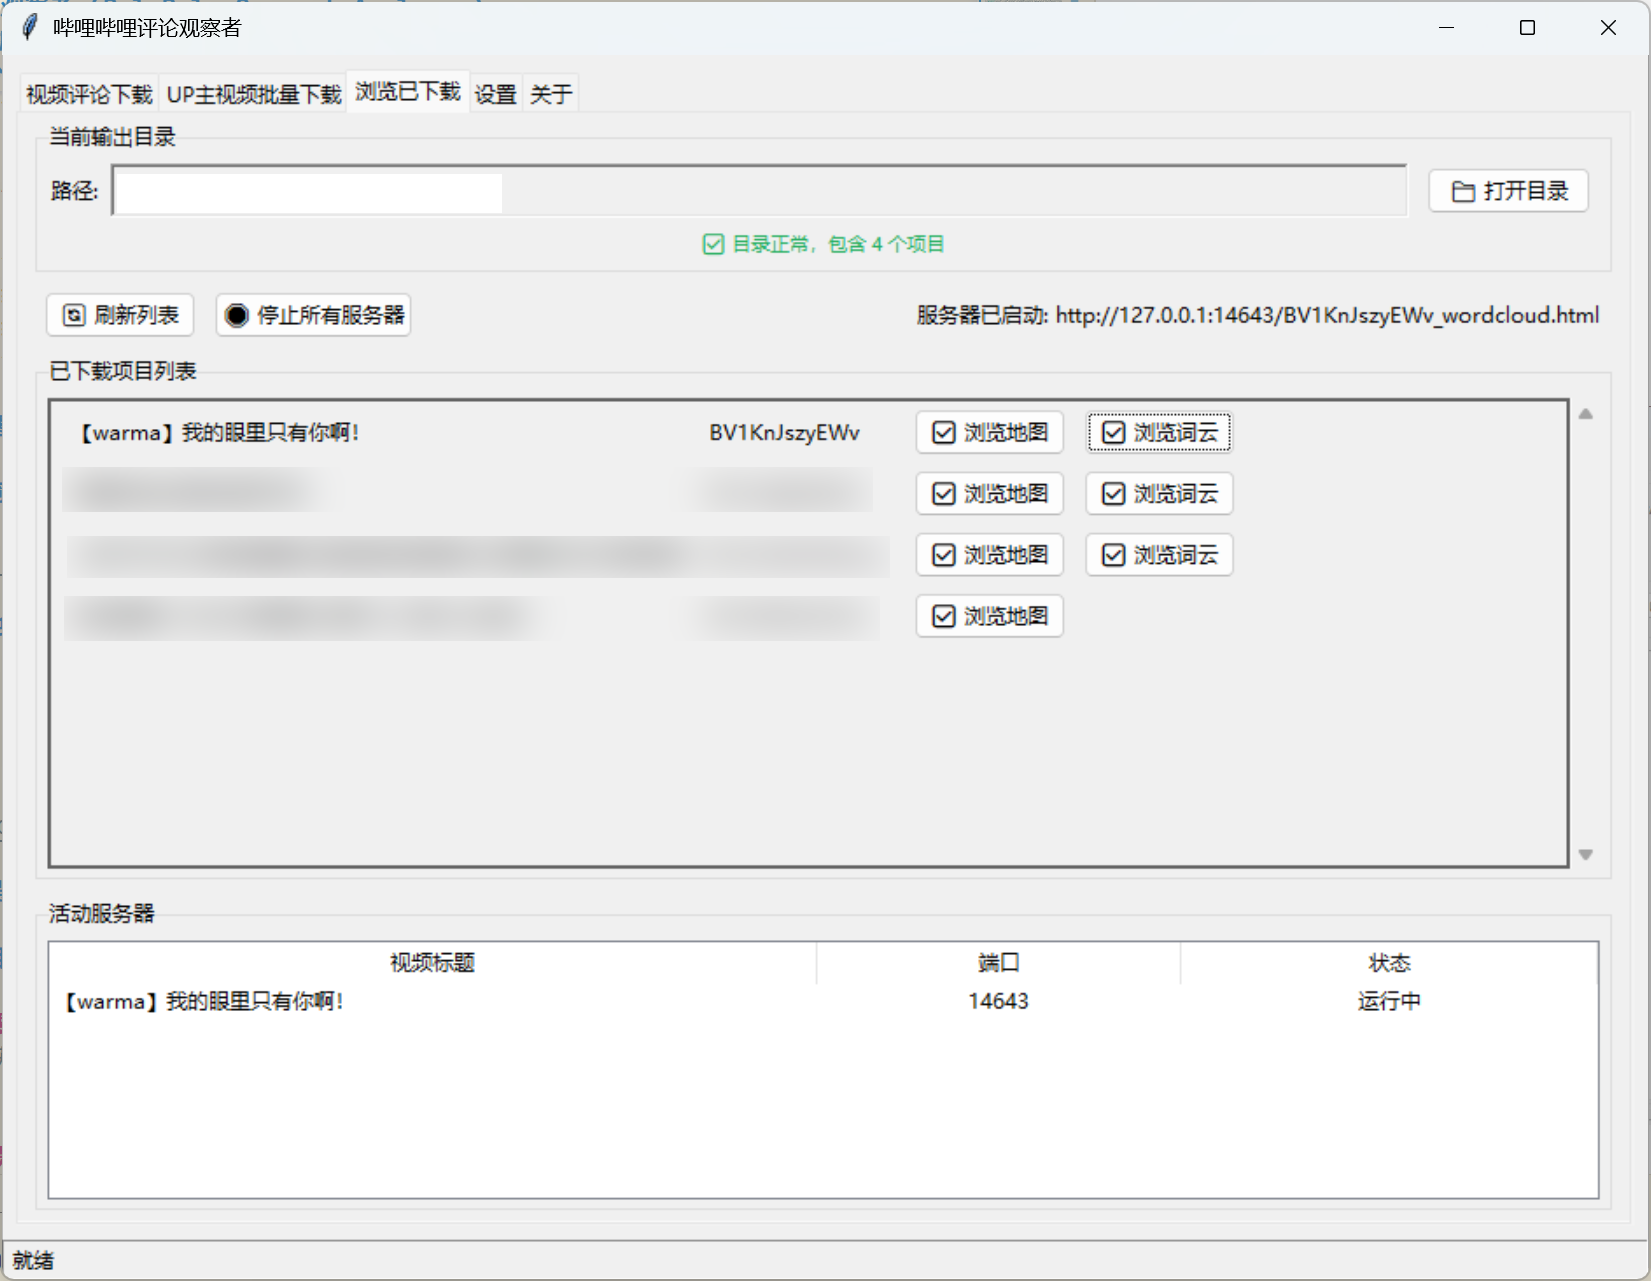Open the 设置 tab
1651x1281 pixels.
495,94
